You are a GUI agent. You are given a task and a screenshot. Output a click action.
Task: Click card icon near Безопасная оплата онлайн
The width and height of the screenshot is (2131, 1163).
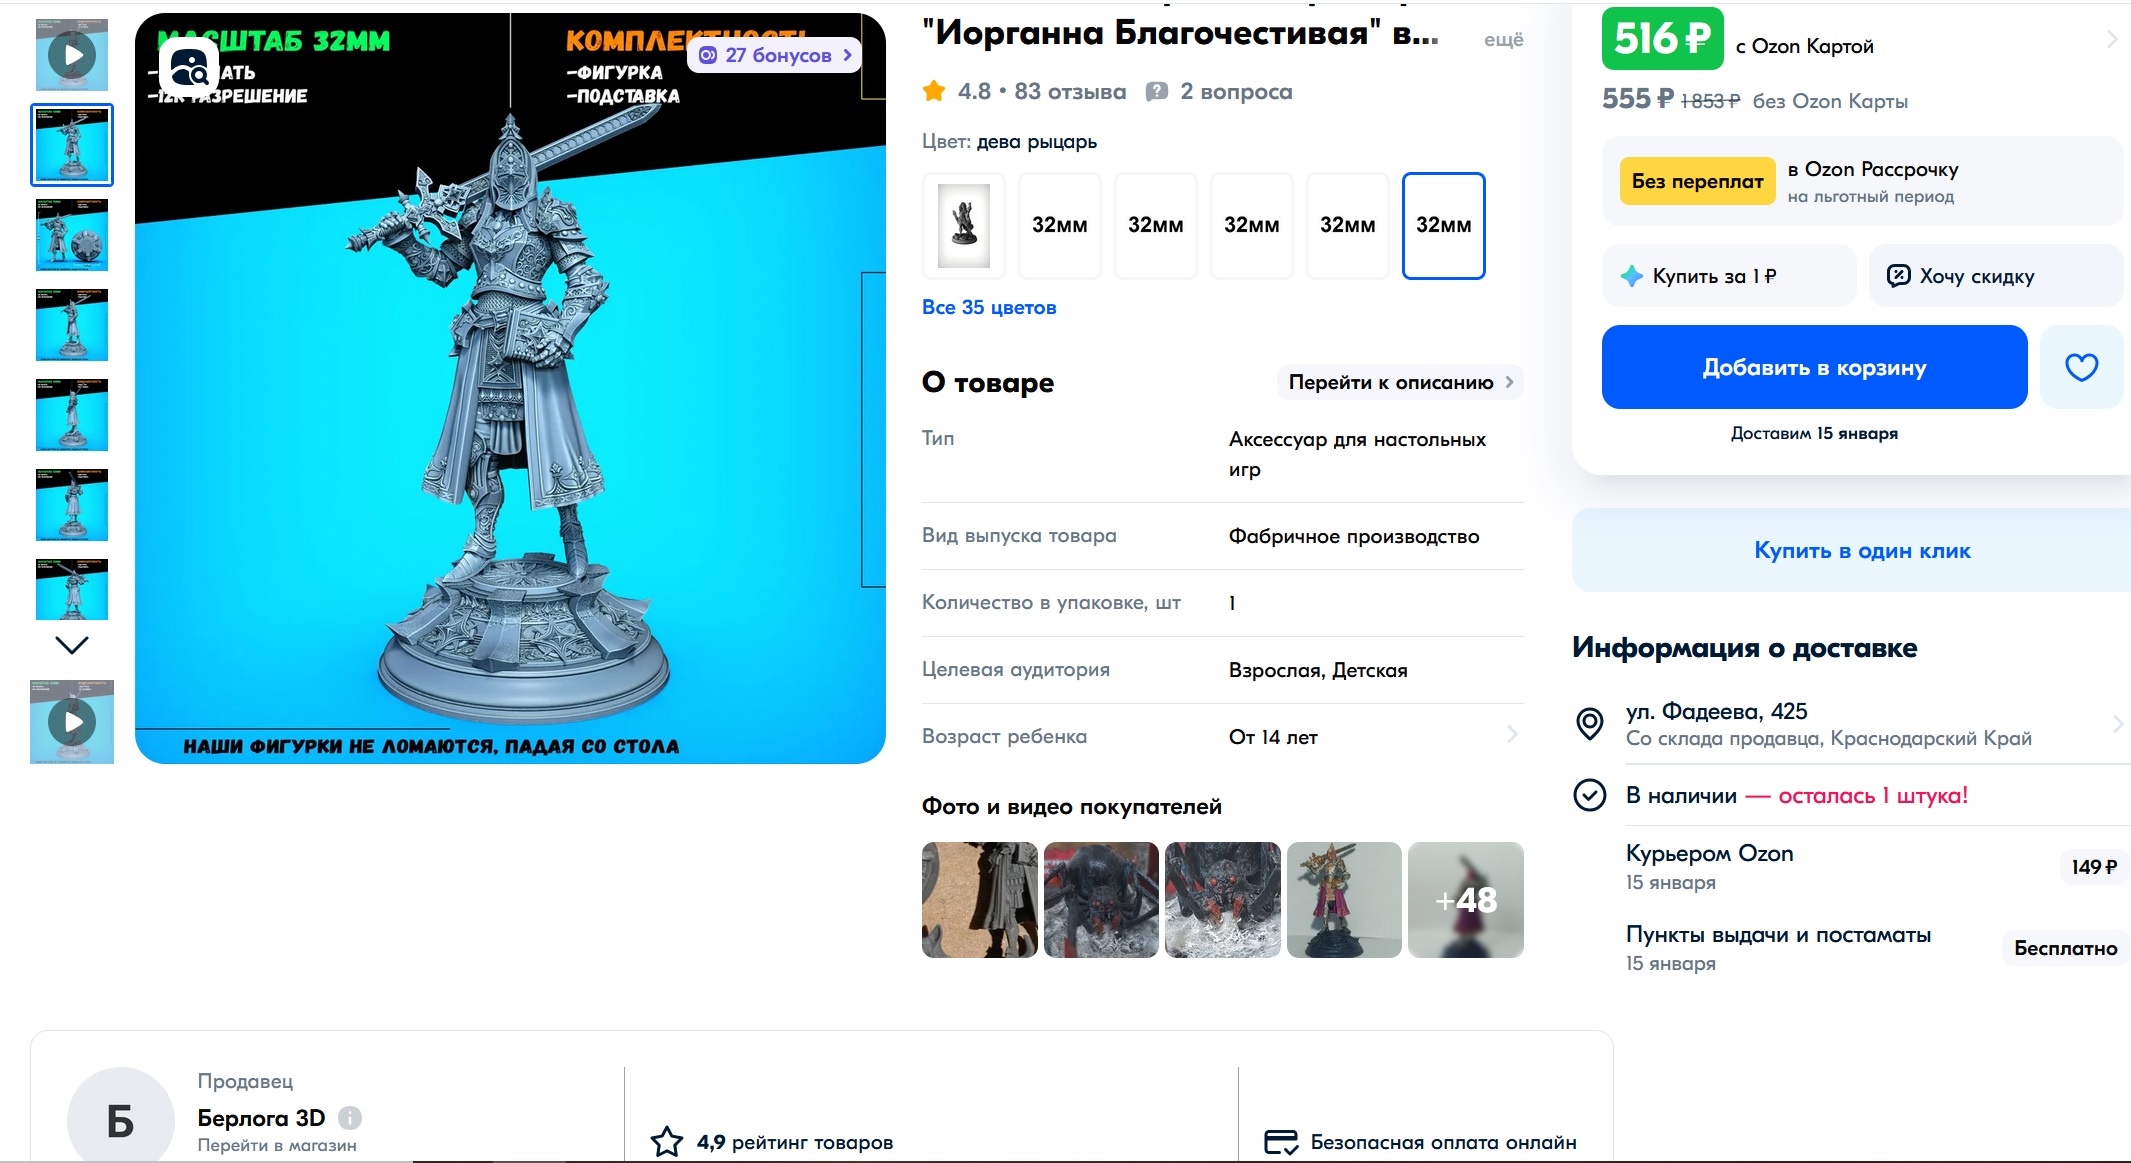1281,1142
